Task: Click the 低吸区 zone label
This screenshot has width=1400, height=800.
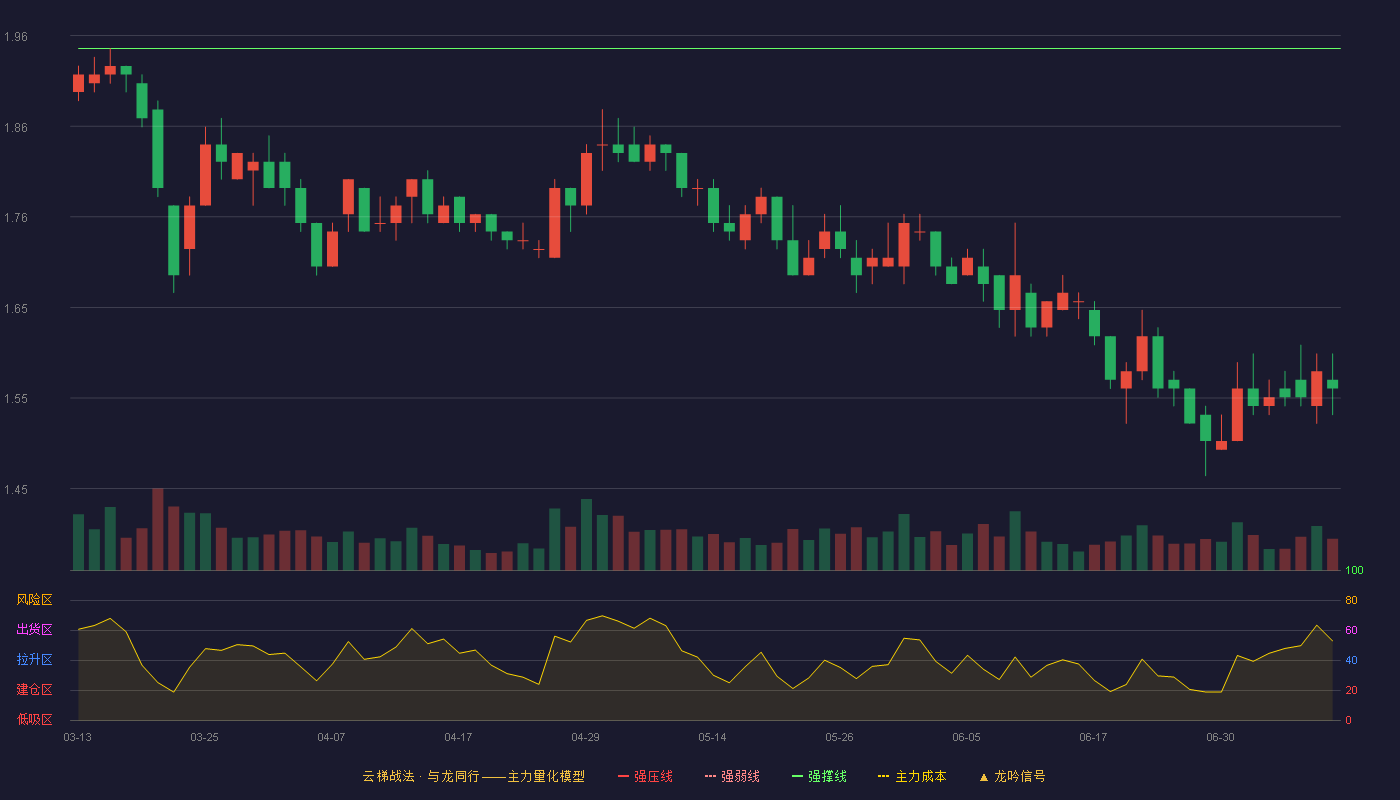Action: click(x=34, y=720)
